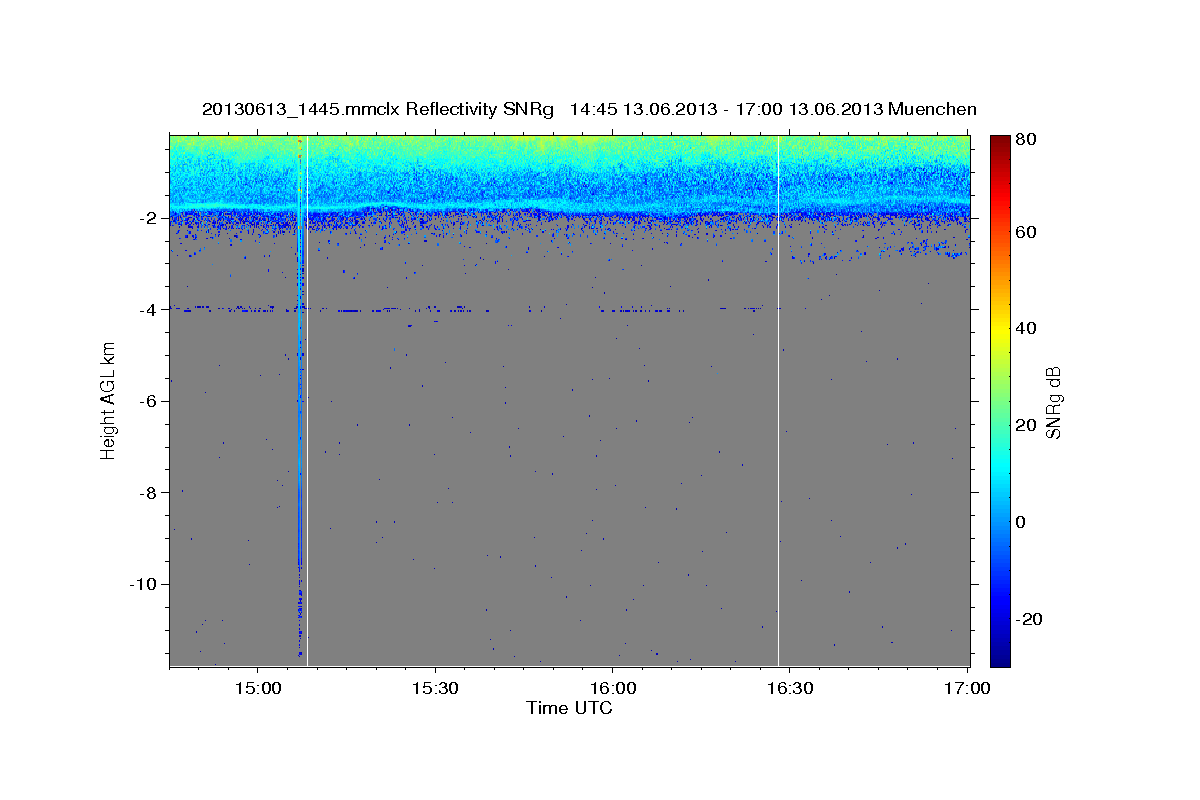Click the colorbar value 40 label
The image size is (1200, 800).
click(1026, 329)
